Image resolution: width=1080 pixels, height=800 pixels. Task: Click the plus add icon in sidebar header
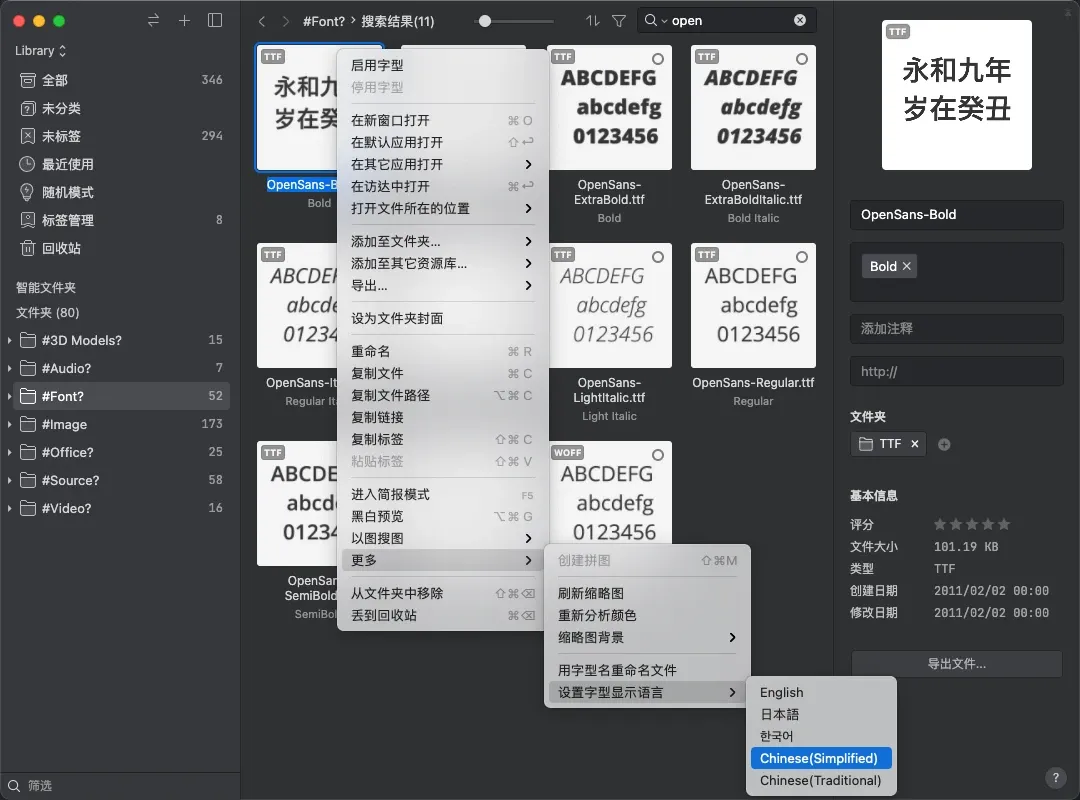184,21
